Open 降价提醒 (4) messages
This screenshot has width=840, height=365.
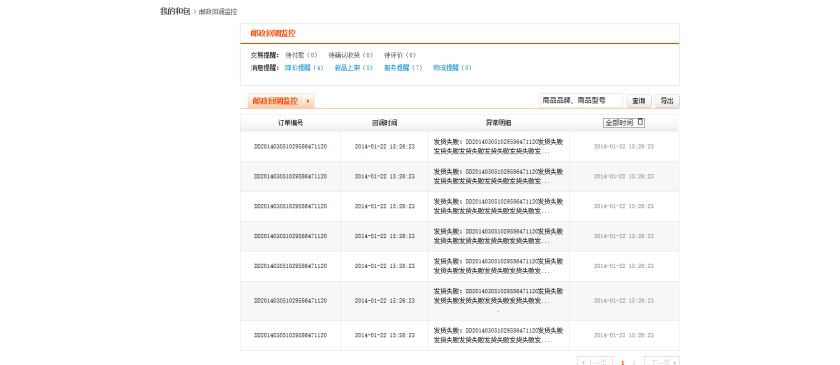304,68
